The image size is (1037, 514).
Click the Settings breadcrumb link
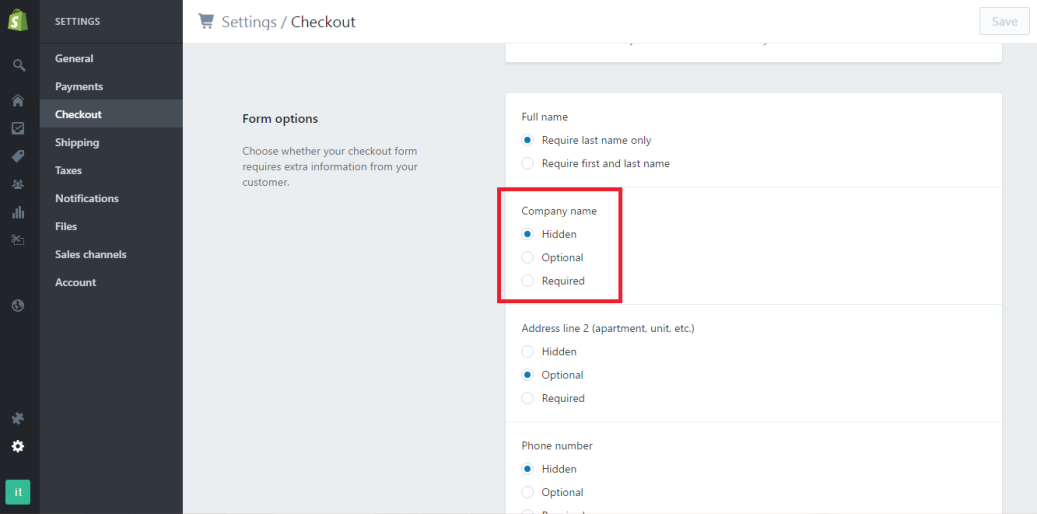(249, 22)
